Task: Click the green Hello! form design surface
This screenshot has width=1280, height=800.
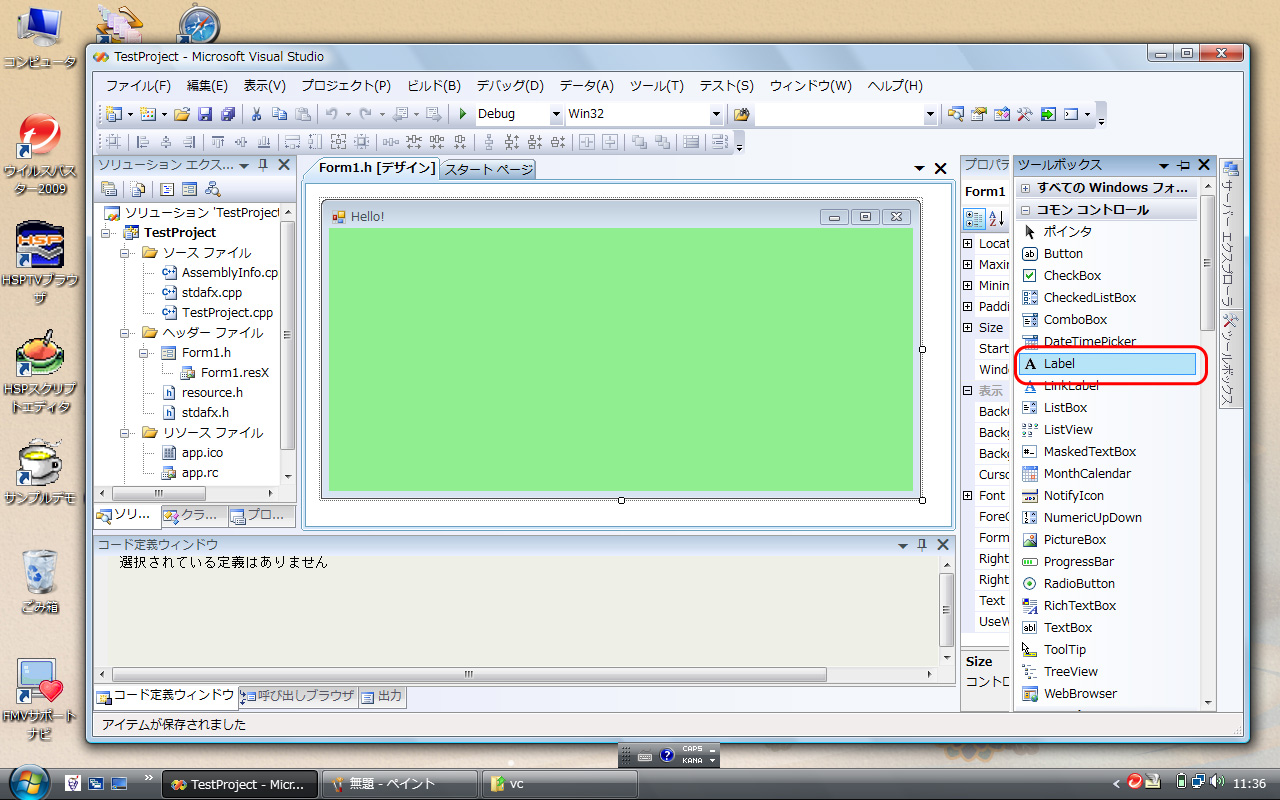Action: (620, 360)
